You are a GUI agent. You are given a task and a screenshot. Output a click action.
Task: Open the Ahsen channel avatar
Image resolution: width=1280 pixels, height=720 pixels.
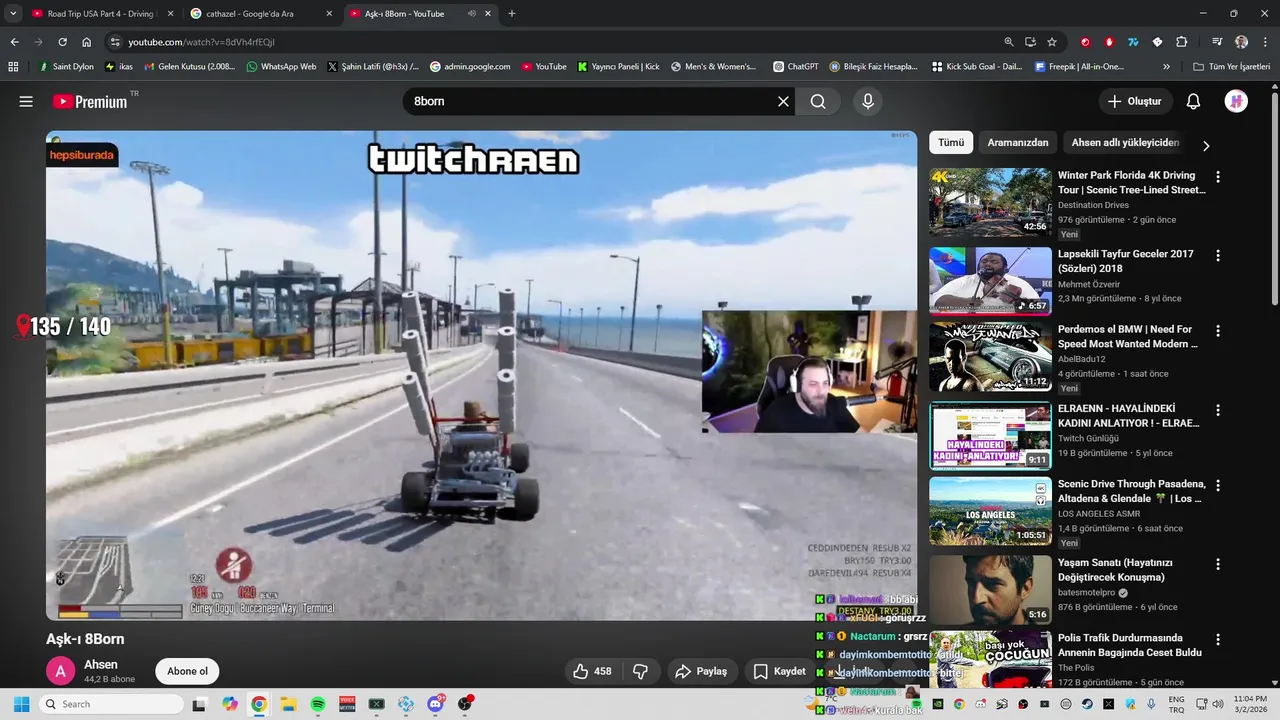(60, 671)
